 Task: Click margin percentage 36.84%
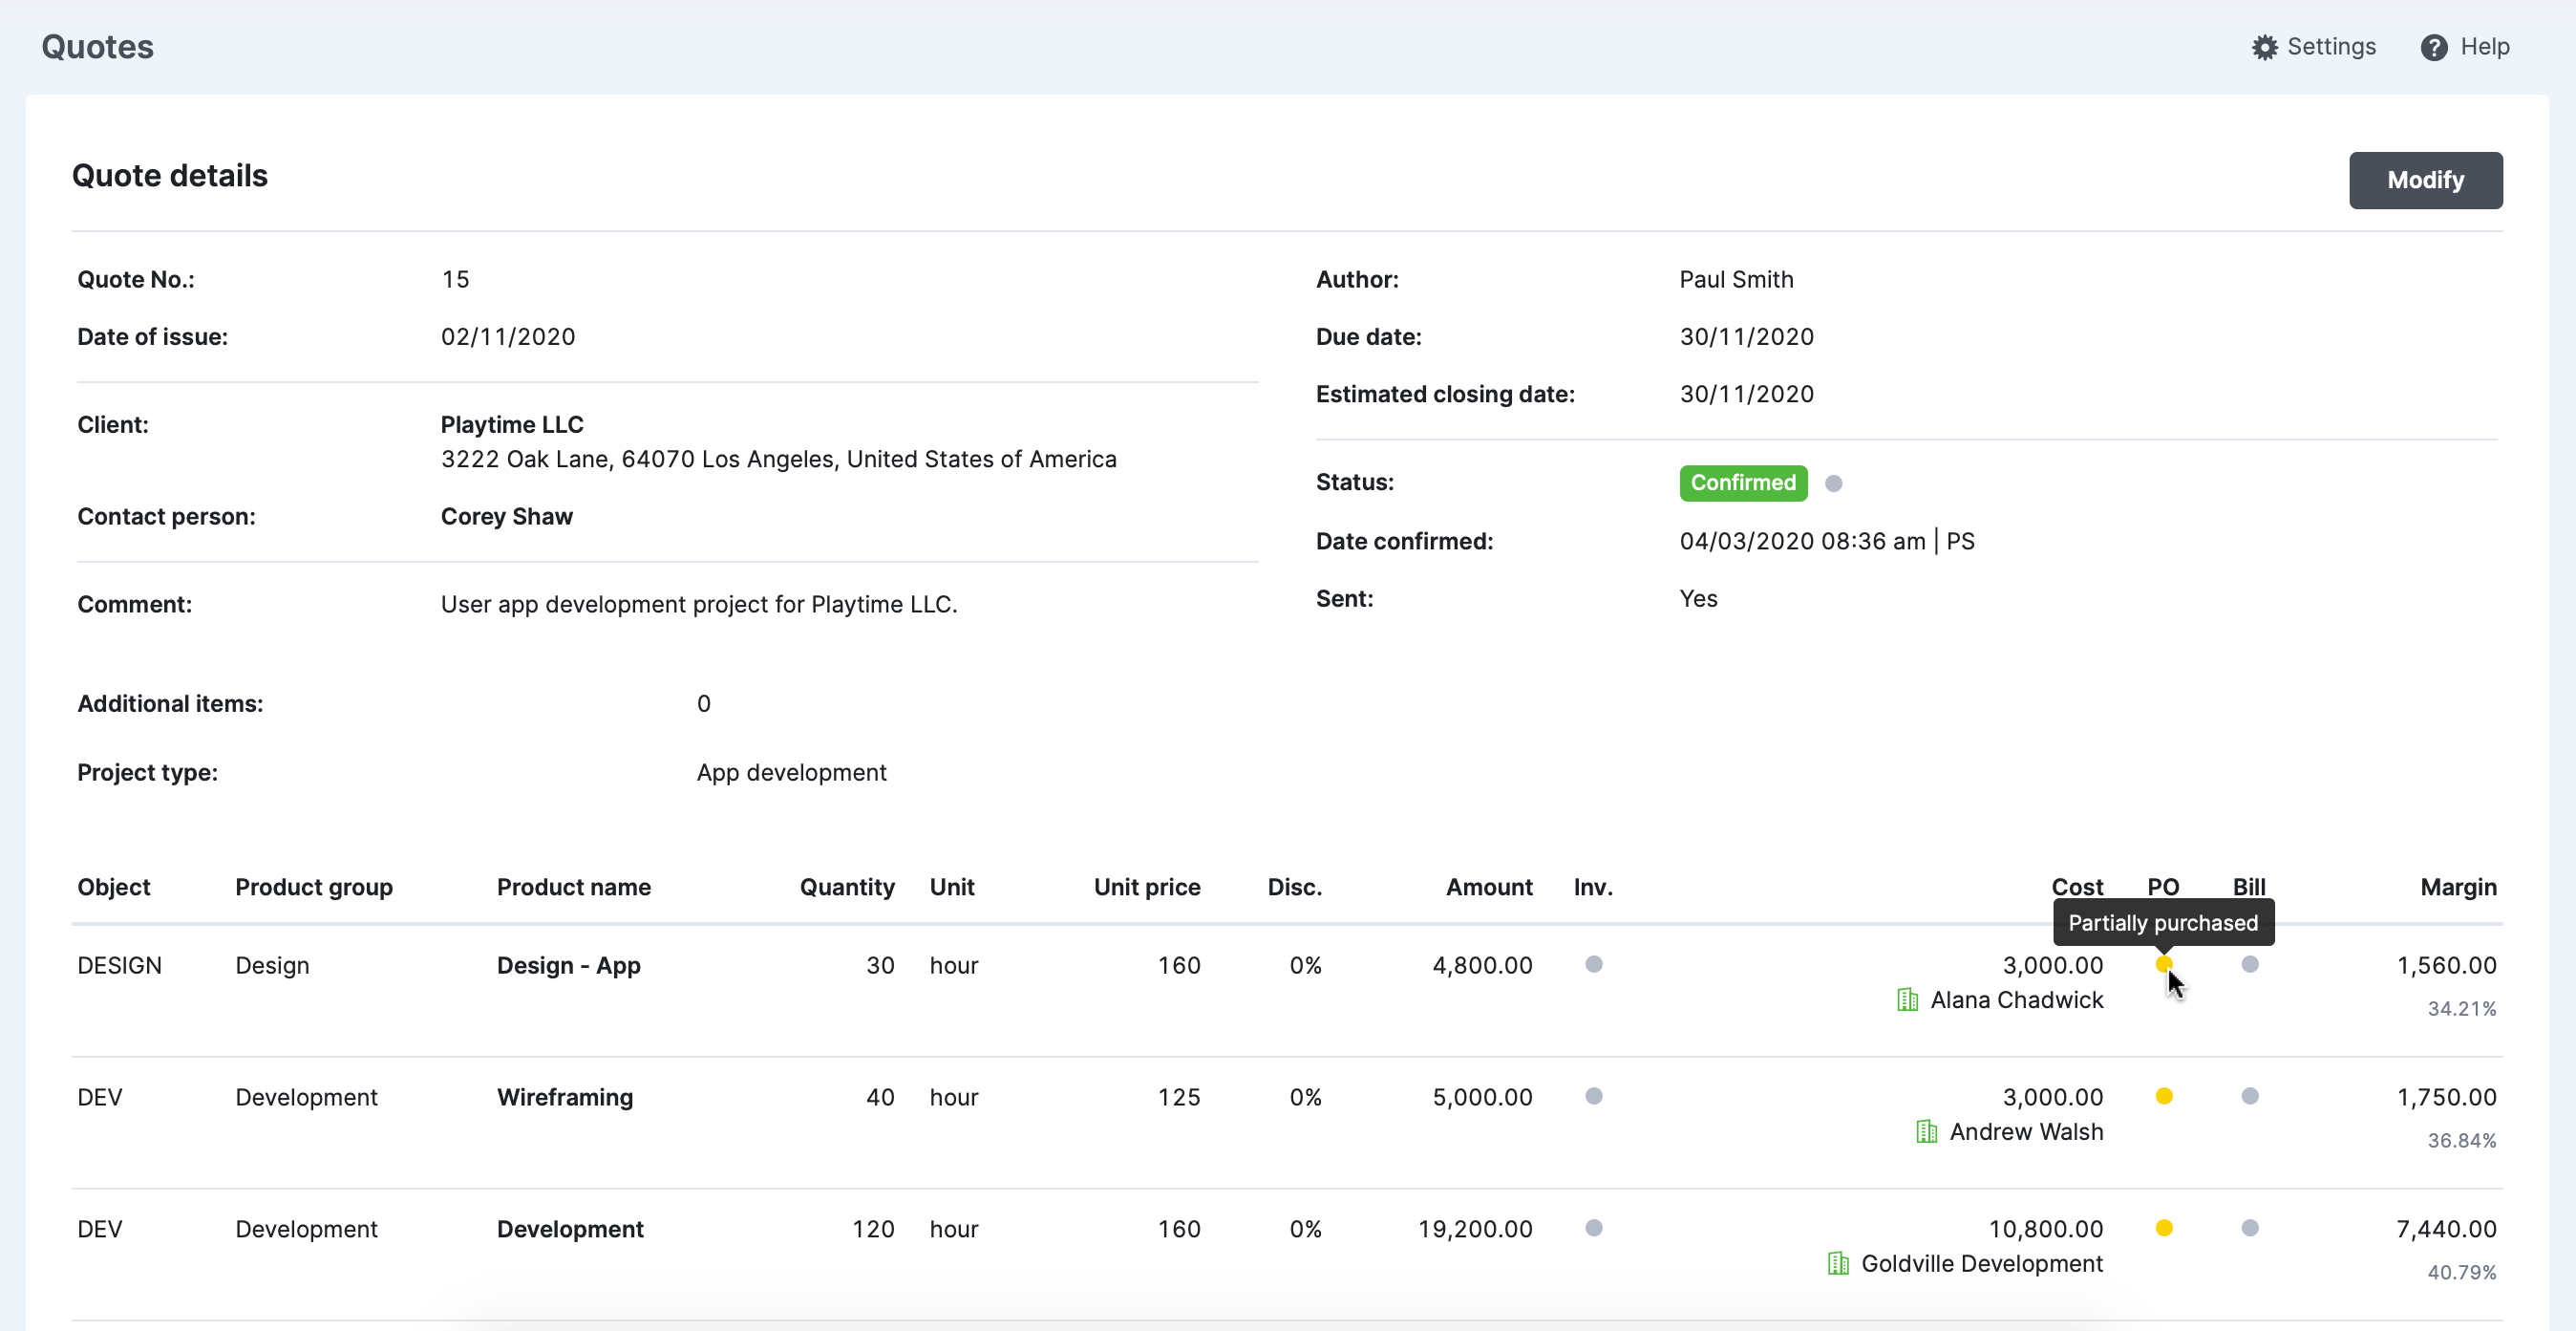(x=2461, y=1141)
